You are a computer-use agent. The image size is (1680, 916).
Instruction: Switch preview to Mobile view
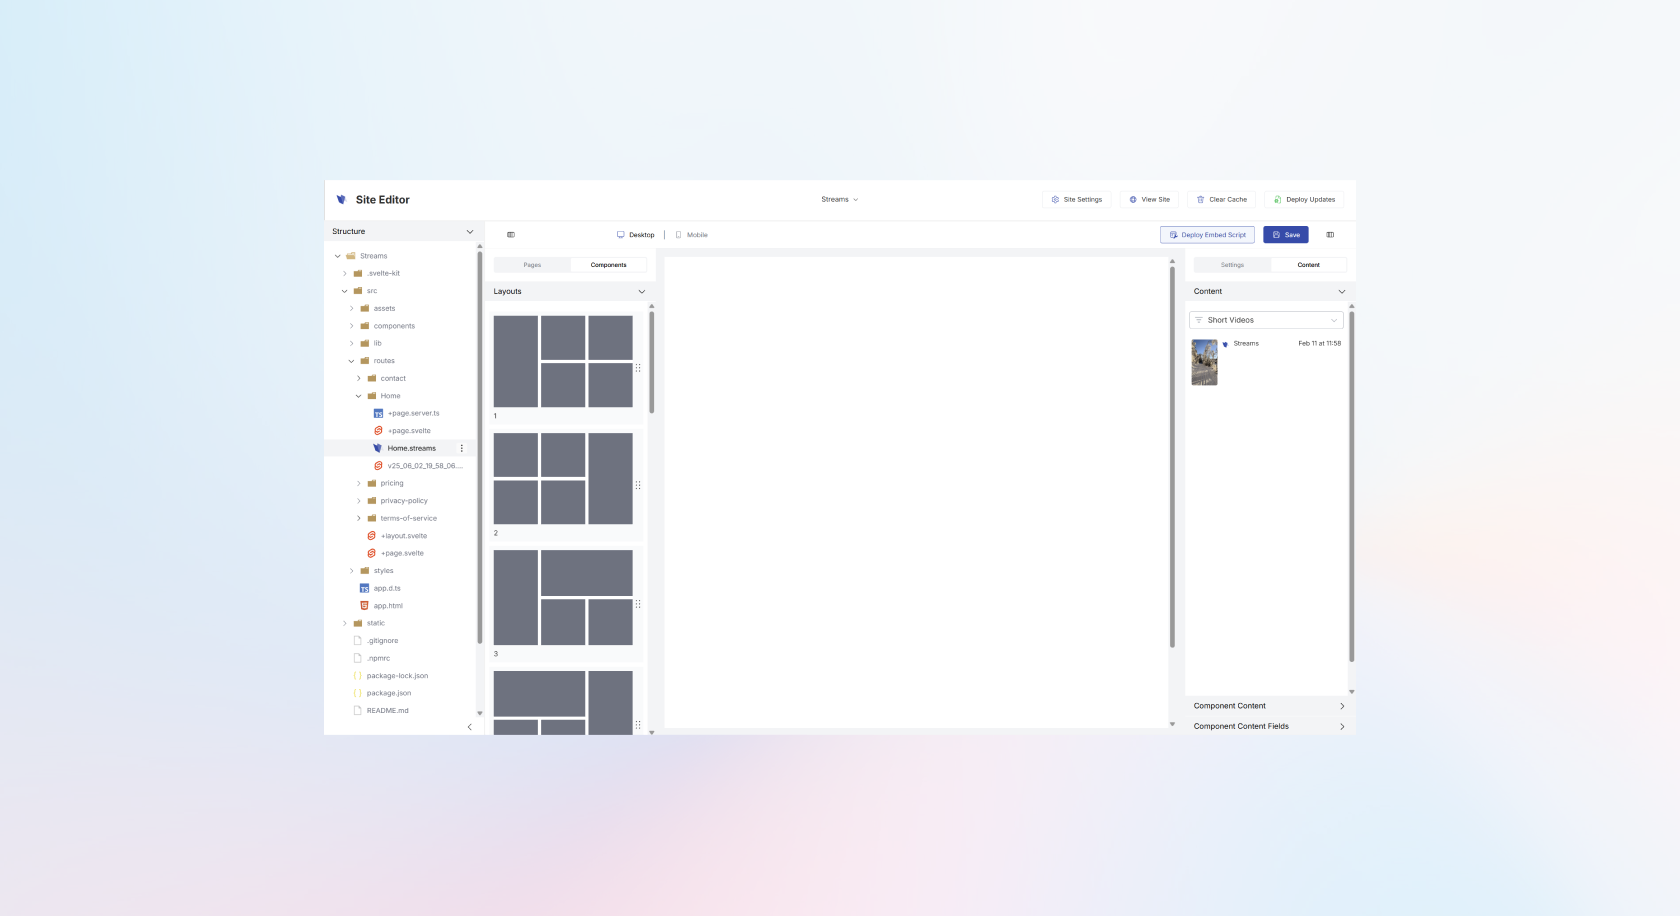[x=691, y=234]
